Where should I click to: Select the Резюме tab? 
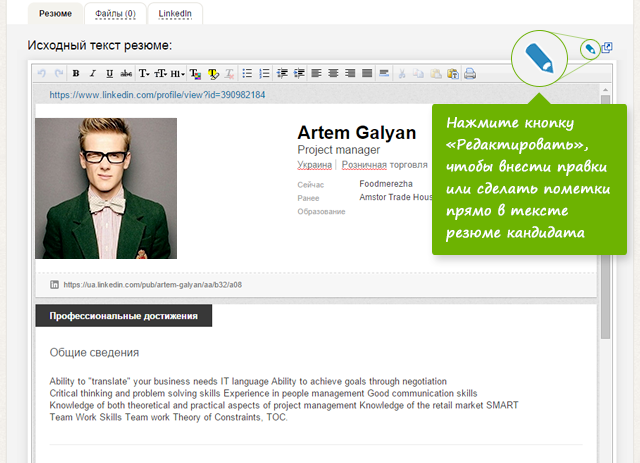point(53,13)
